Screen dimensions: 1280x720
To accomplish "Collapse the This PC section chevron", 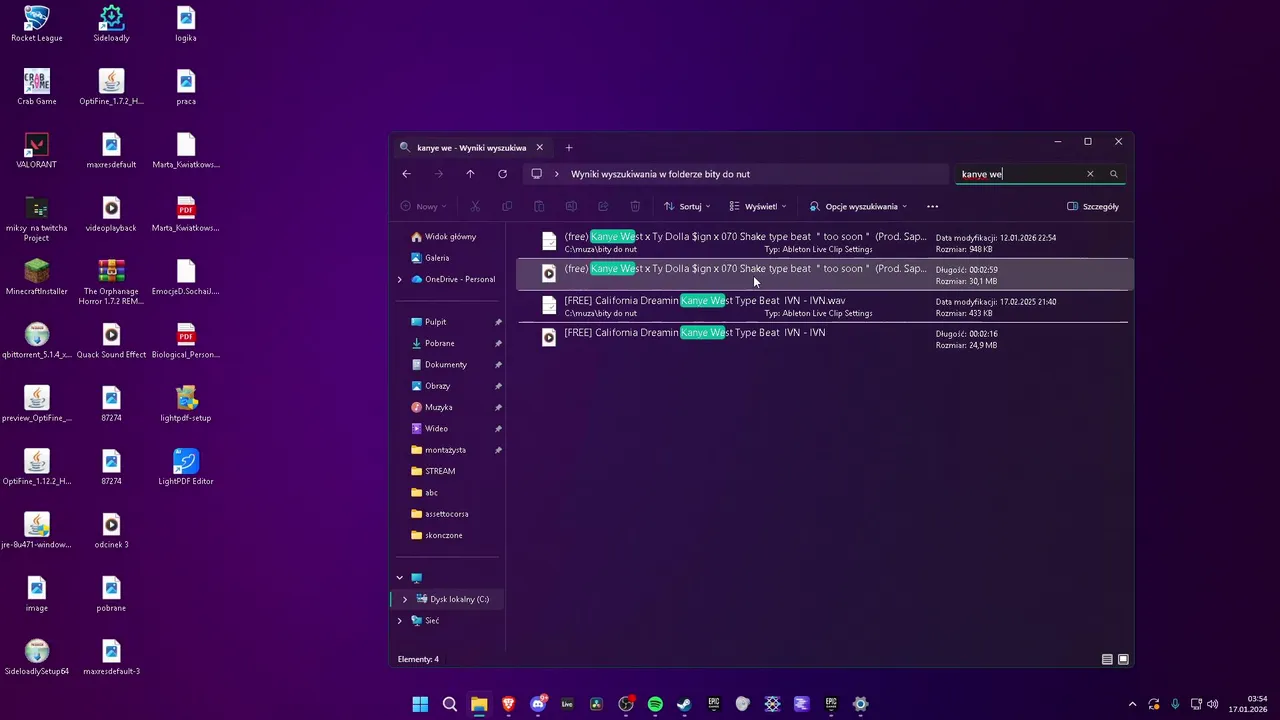I will point(400,577).
